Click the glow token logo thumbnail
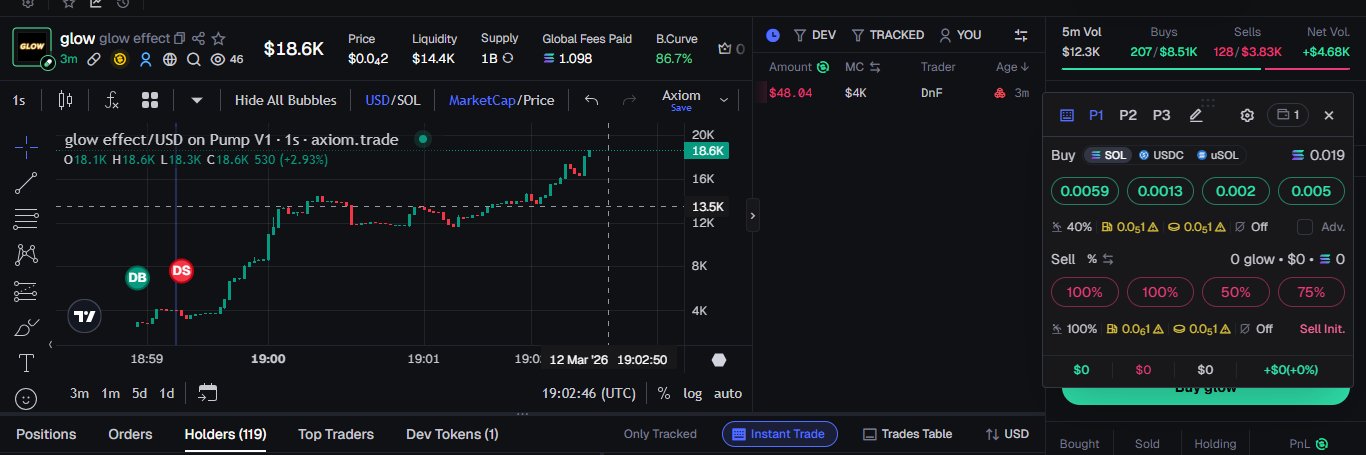Image resolution: width=1366 pixels, height=455 pixels. (x=32, y=47)
